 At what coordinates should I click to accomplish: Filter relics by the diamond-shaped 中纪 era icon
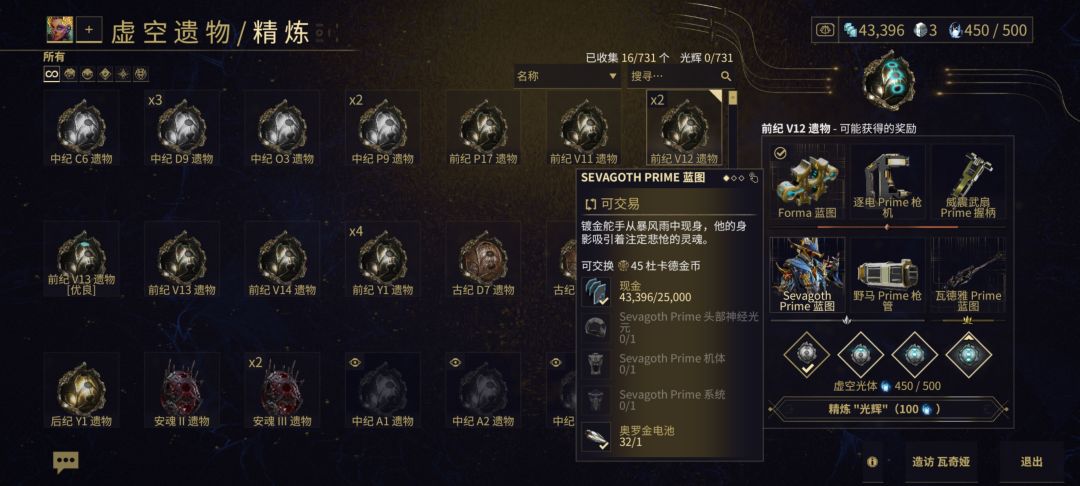(105, 74)
